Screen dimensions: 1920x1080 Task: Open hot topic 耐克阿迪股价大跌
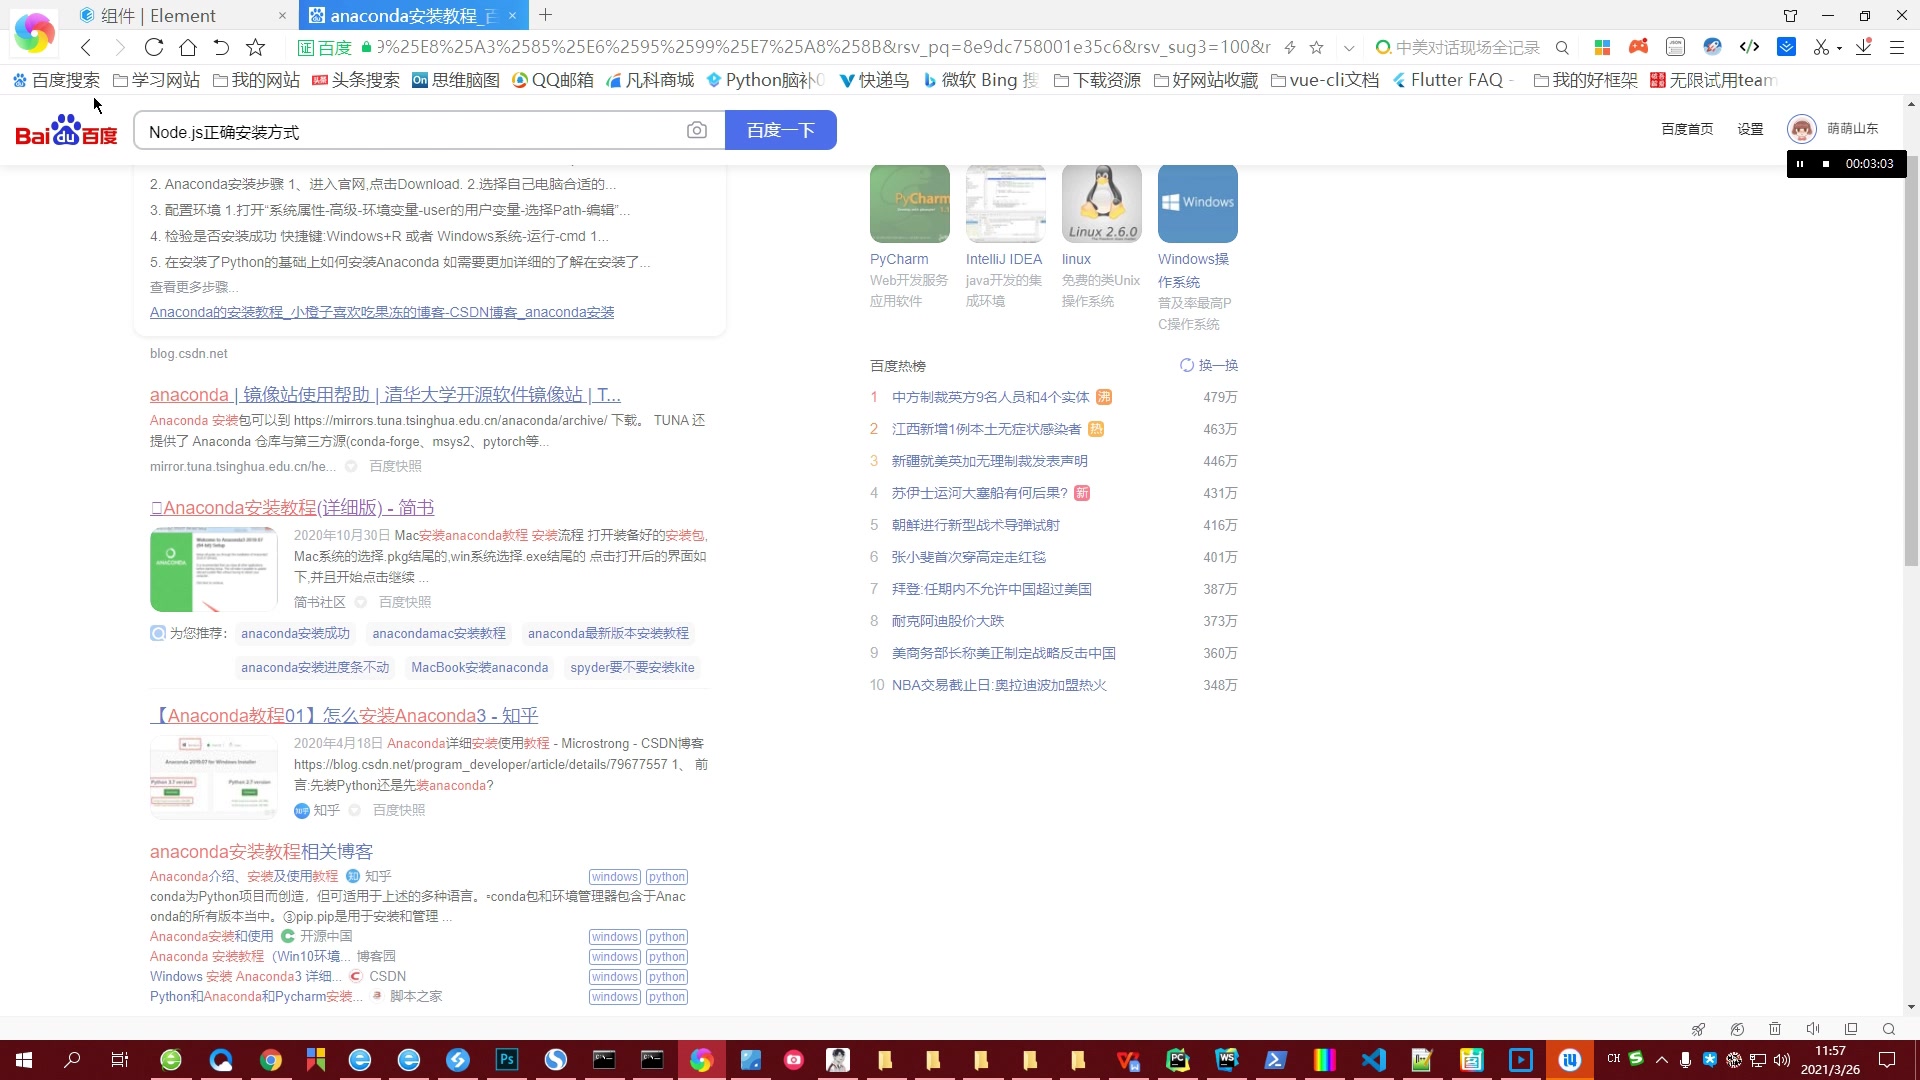[948, 621]
